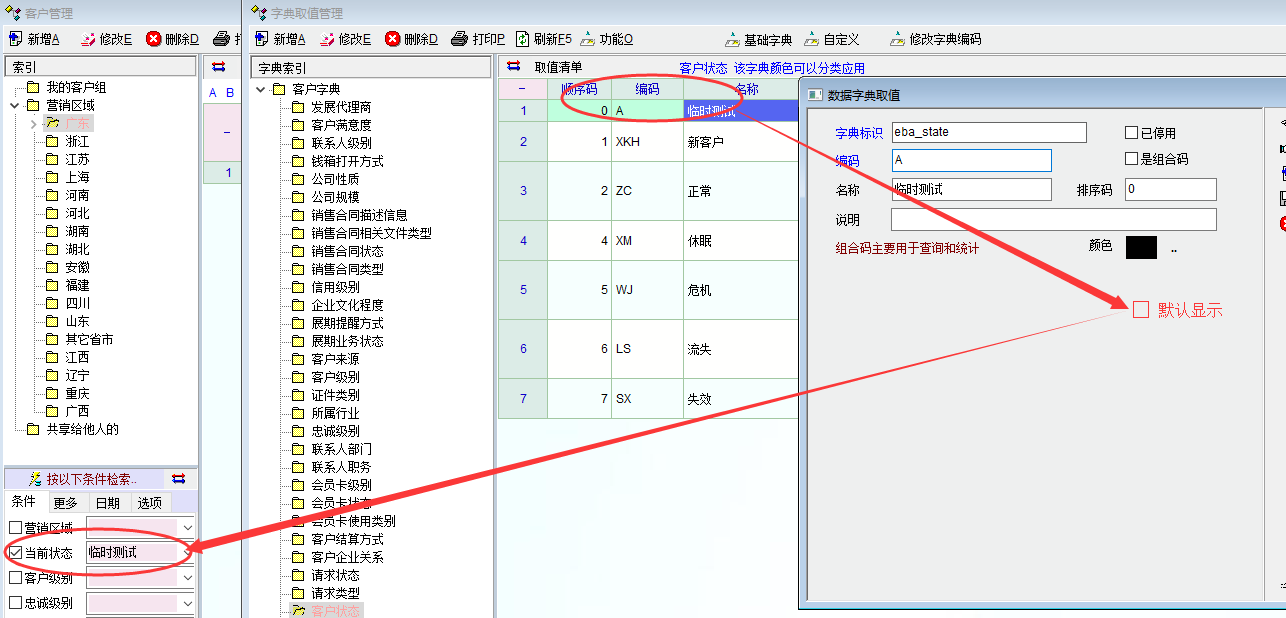Click the 修改 edit icon in 字典取值管理 toolbar
1286x618 pixels.
coord(327,39)
